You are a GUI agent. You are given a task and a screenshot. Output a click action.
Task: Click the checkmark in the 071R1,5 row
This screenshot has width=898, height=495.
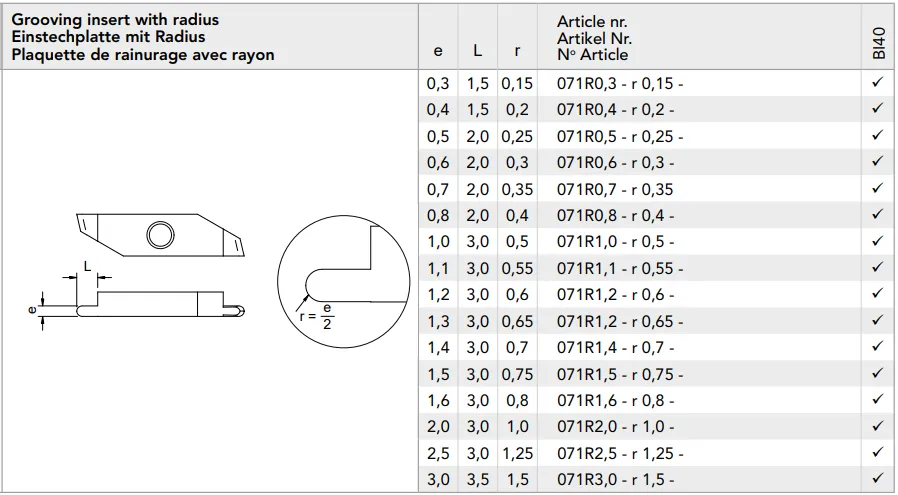877,374
